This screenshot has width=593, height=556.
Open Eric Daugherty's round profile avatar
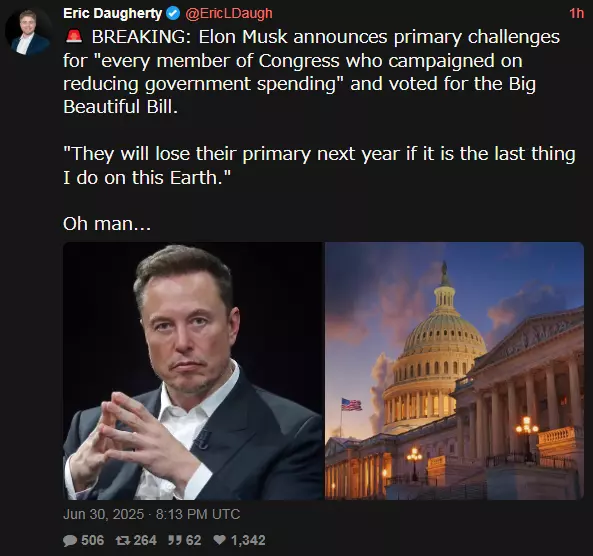(28, 32)
